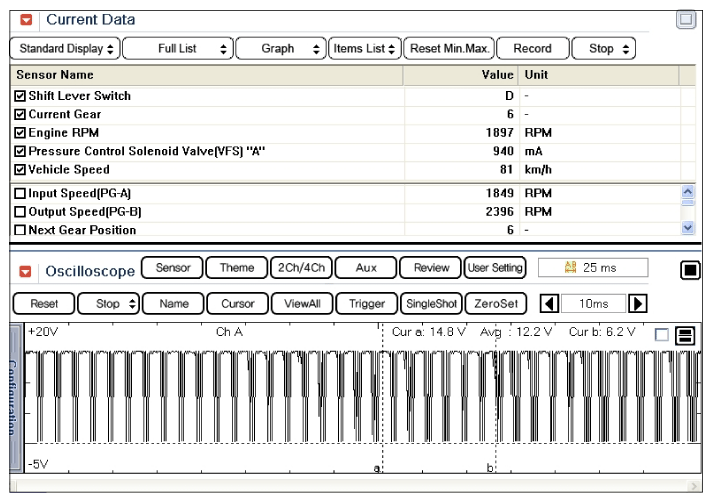Uncheck Engine RPM sensor
712x502 pixels.
20,133
